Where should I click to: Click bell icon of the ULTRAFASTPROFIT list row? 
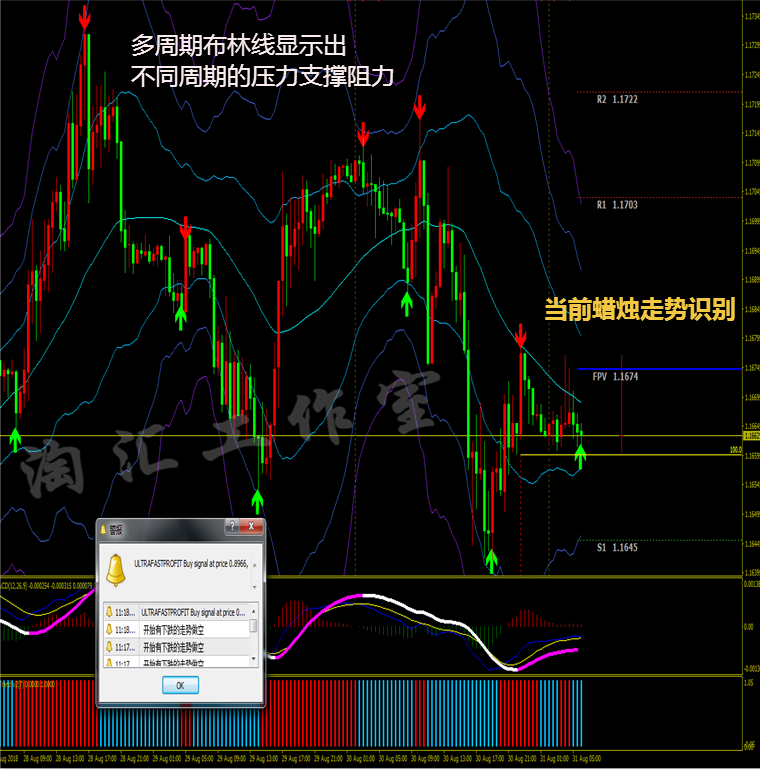tap(109, 612)
